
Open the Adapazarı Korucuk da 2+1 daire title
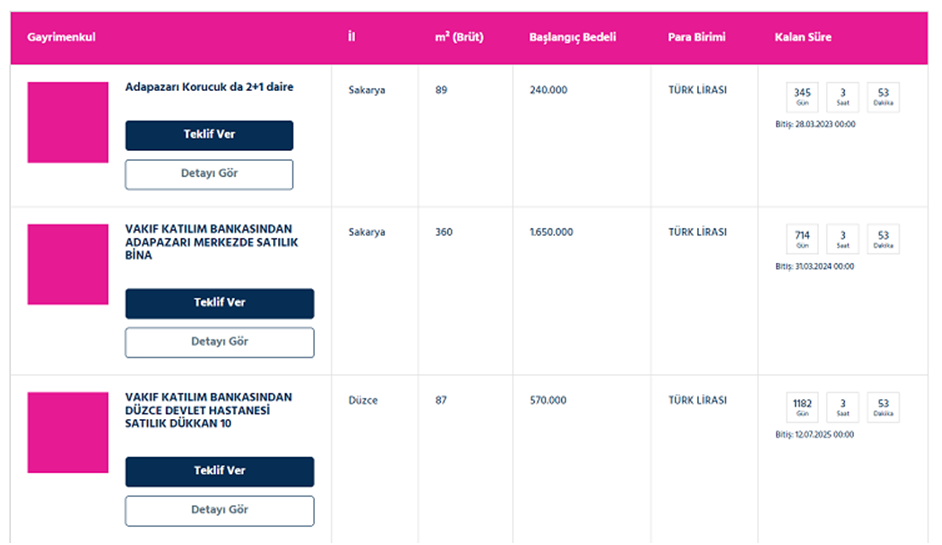tap(209, 87)
